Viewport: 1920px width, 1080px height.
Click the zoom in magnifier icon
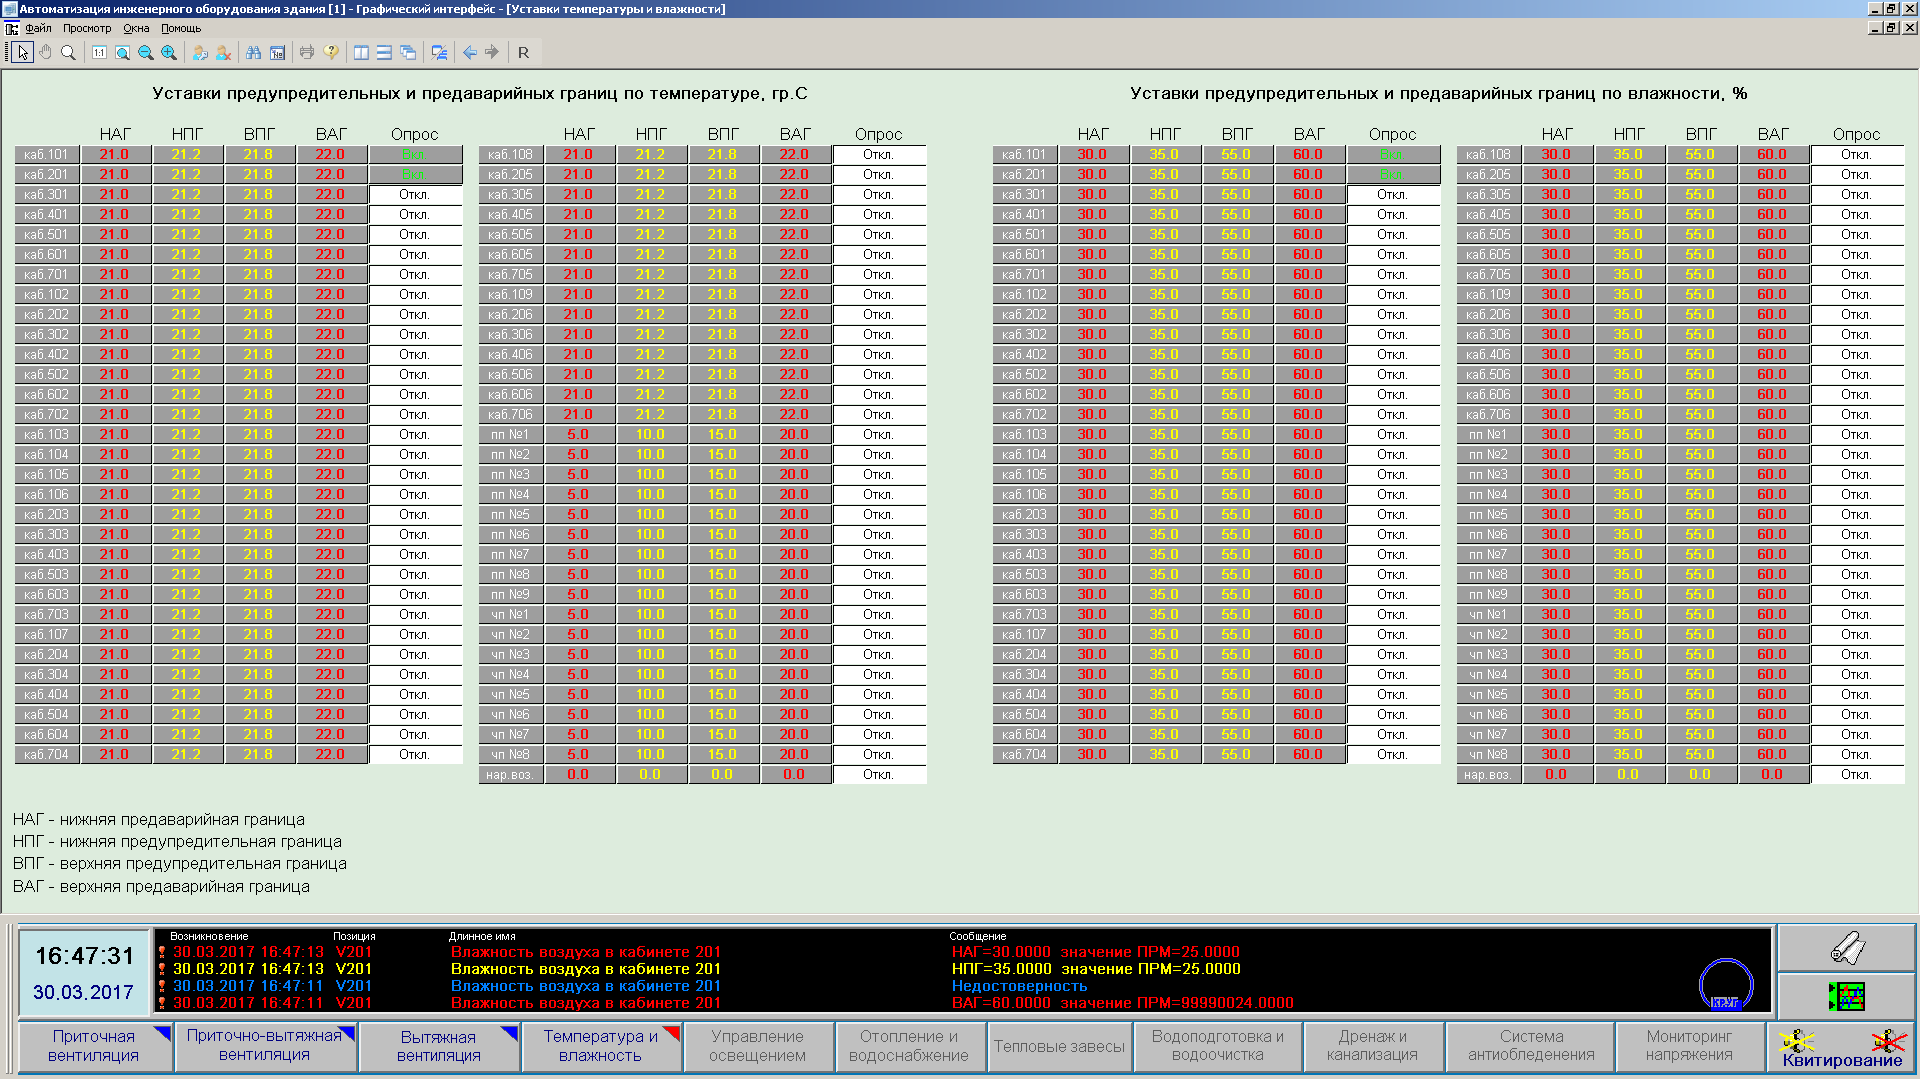(169, 52)
